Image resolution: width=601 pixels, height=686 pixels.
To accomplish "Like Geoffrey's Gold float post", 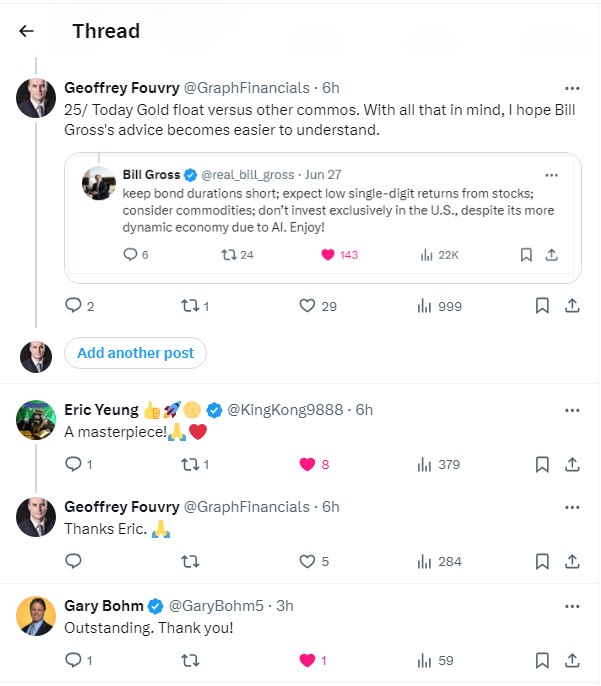I will pyautogui.click(x=308, y=306).
